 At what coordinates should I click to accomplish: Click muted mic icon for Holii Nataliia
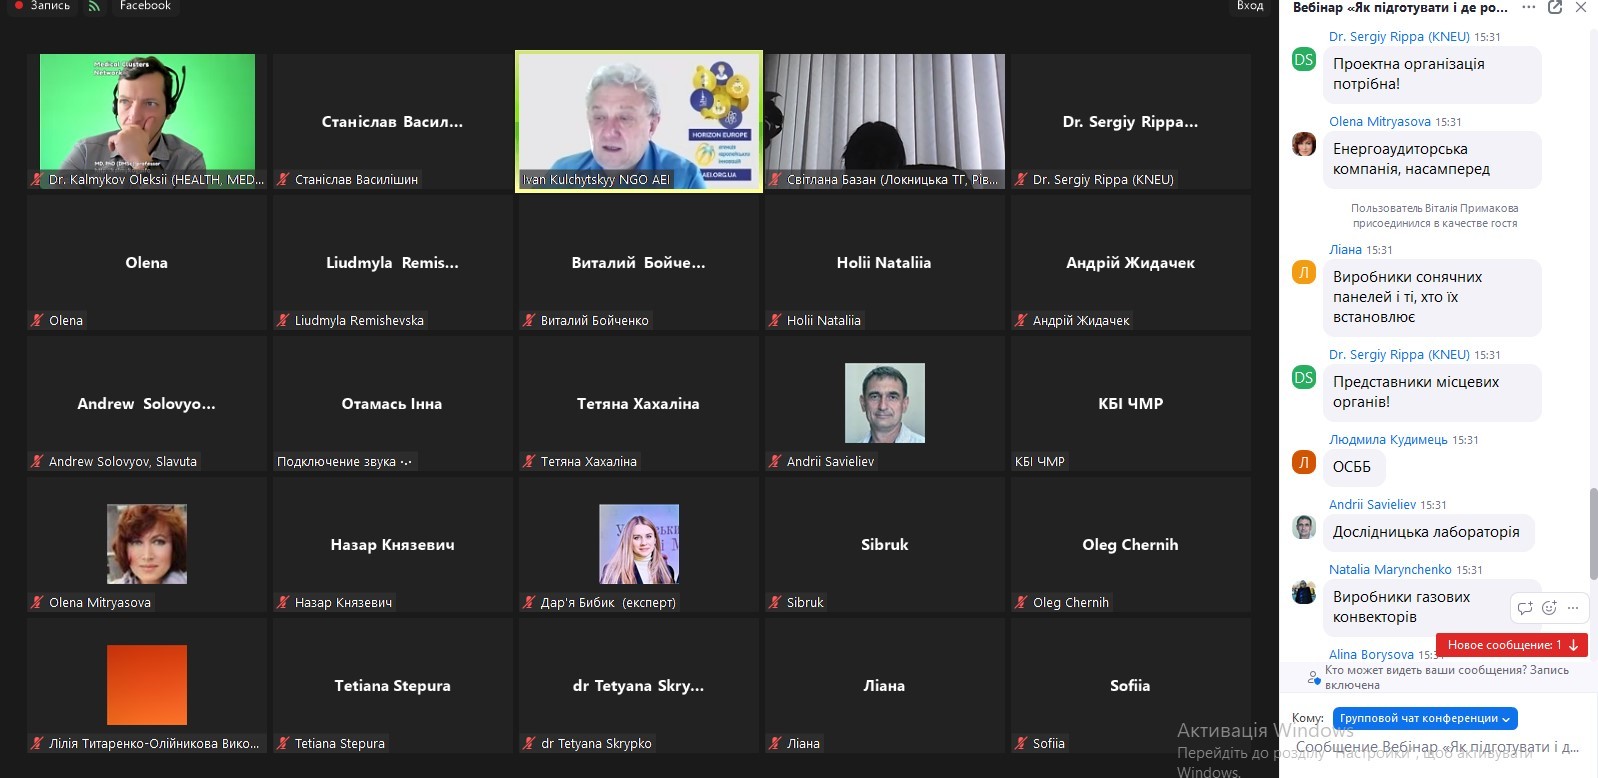pos(776,321)
